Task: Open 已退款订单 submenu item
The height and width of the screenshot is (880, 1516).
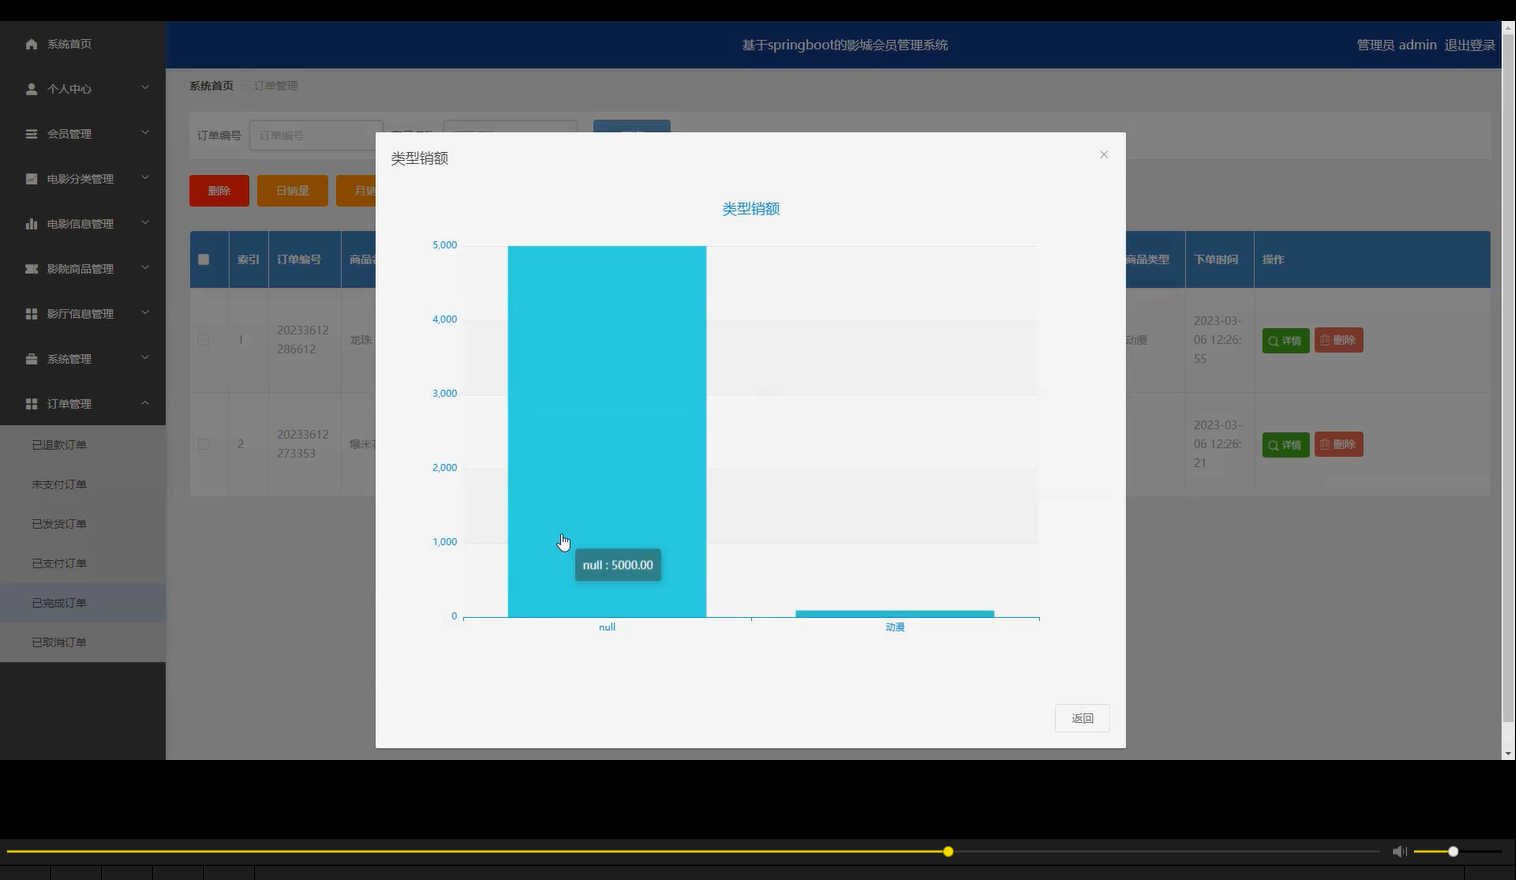Action: click(82, 445)
